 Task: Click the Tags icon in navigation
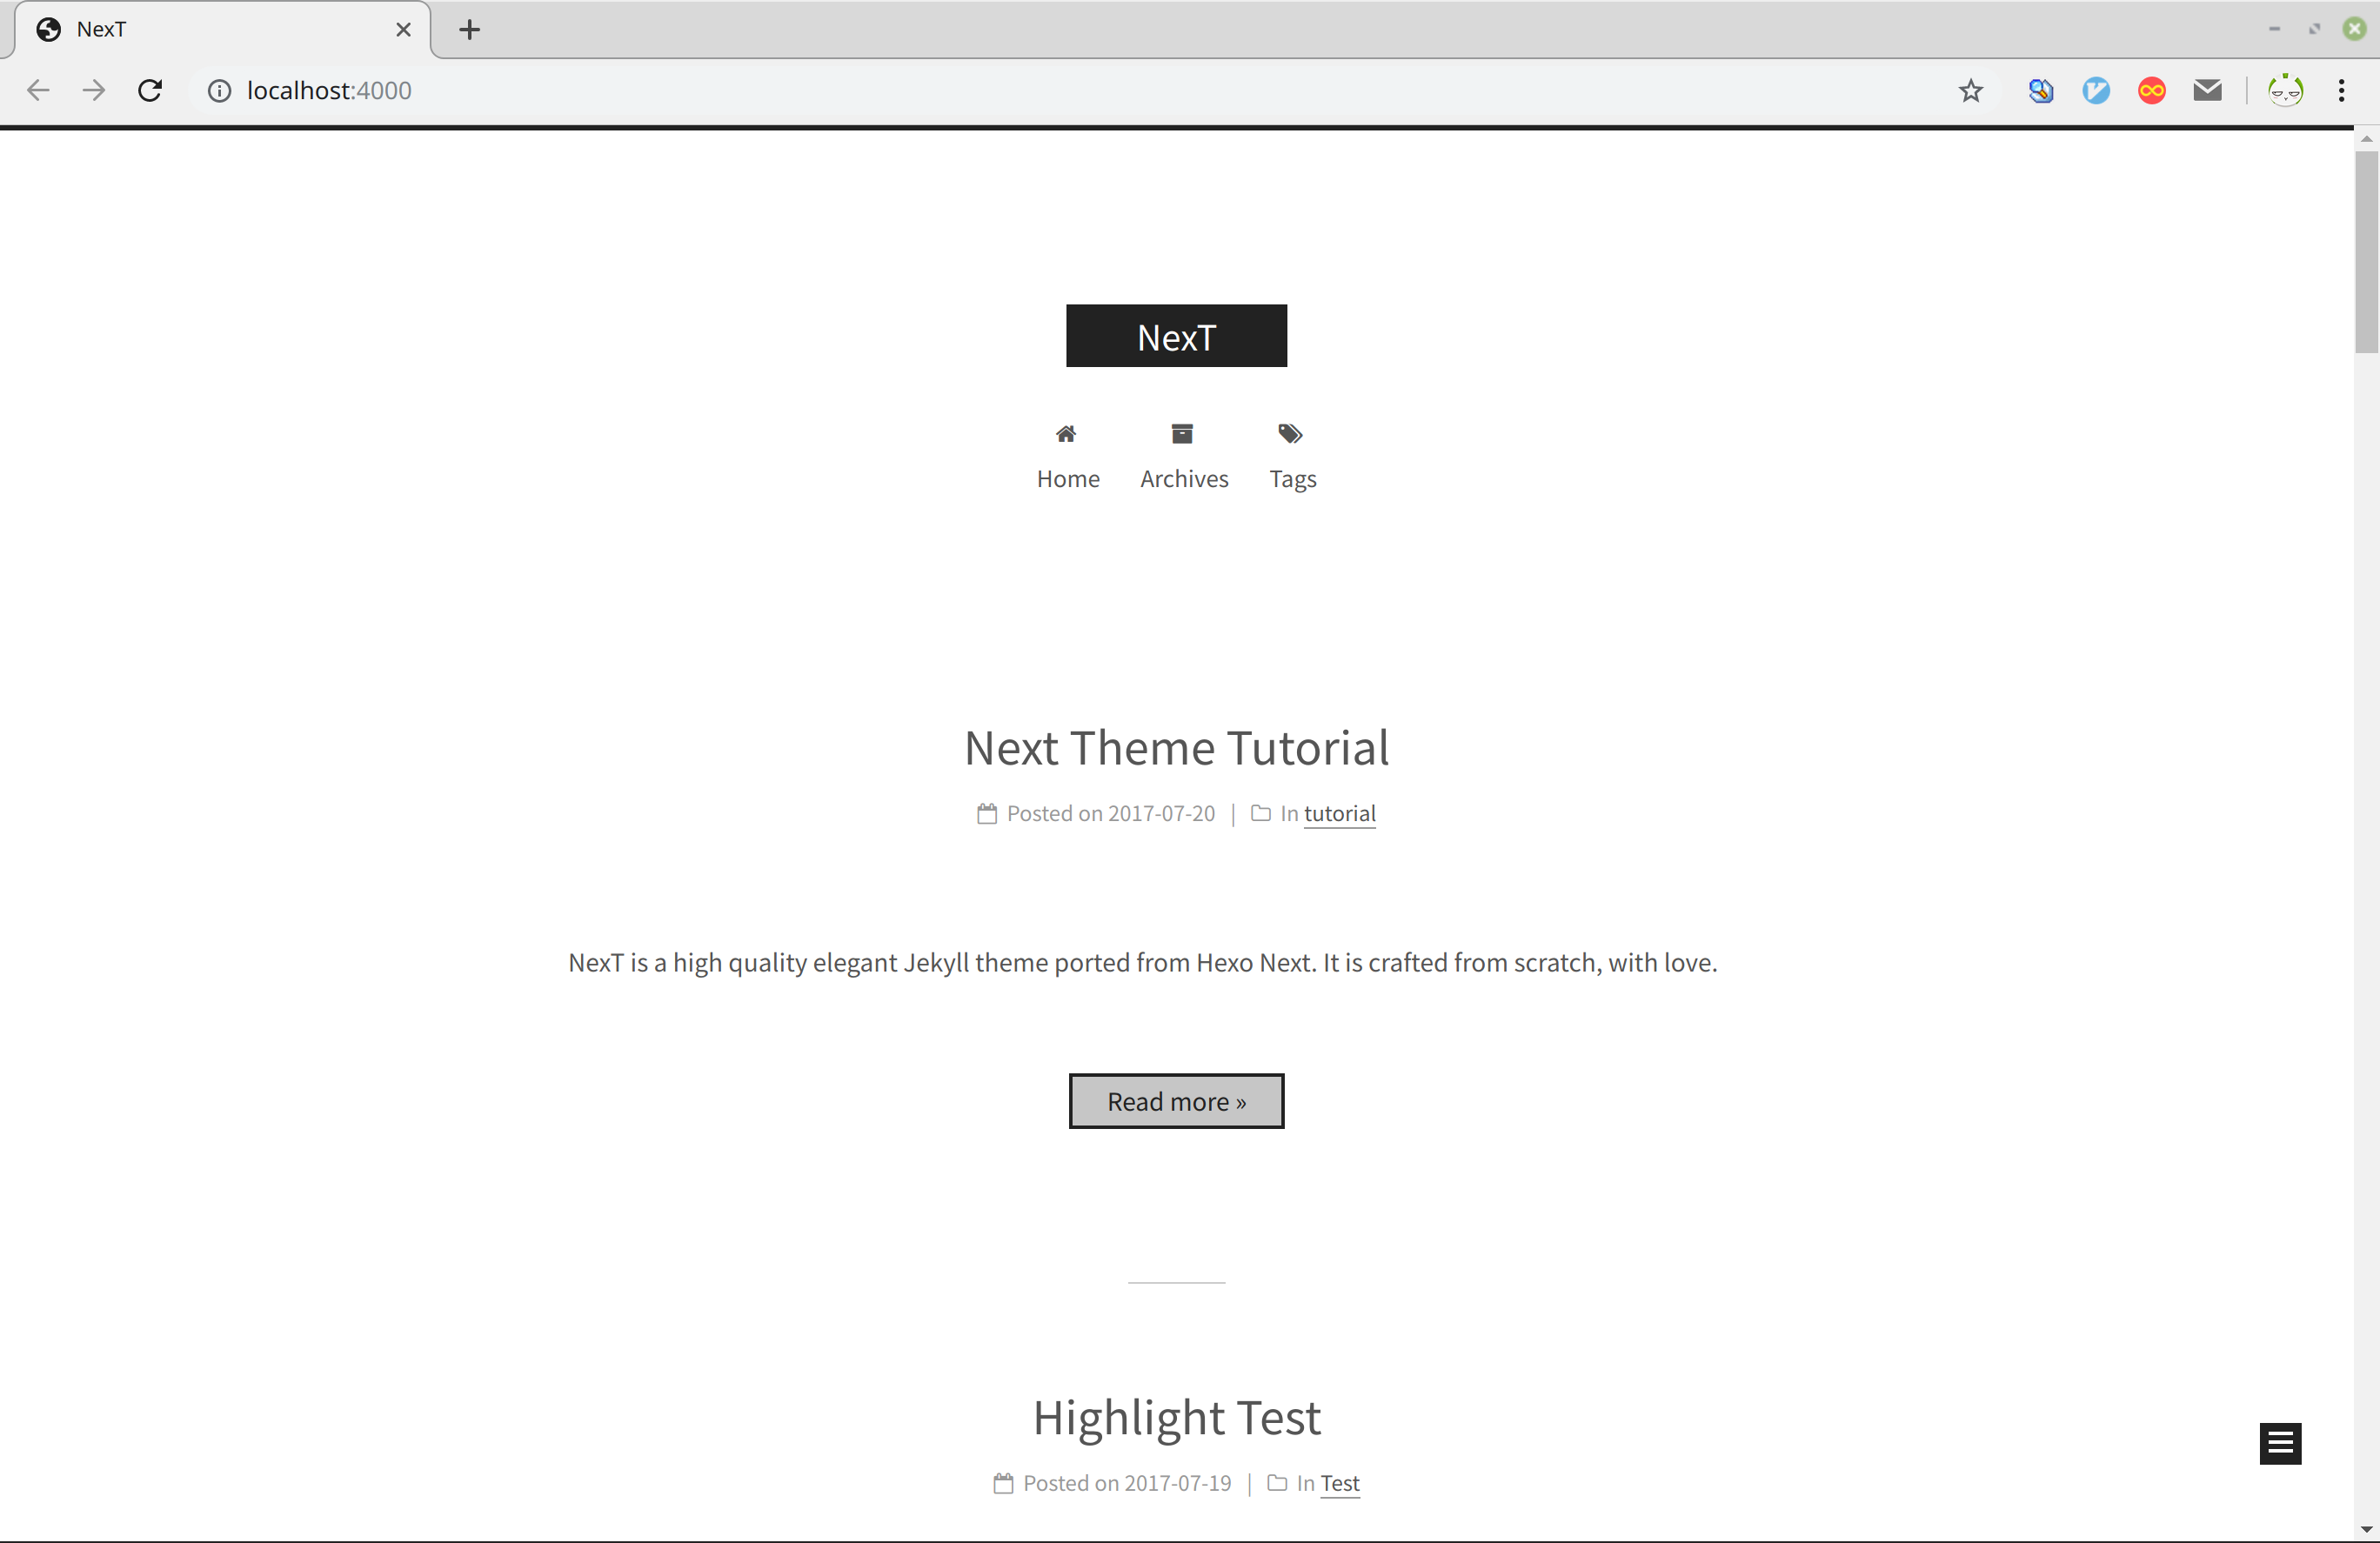point(1290,434)
